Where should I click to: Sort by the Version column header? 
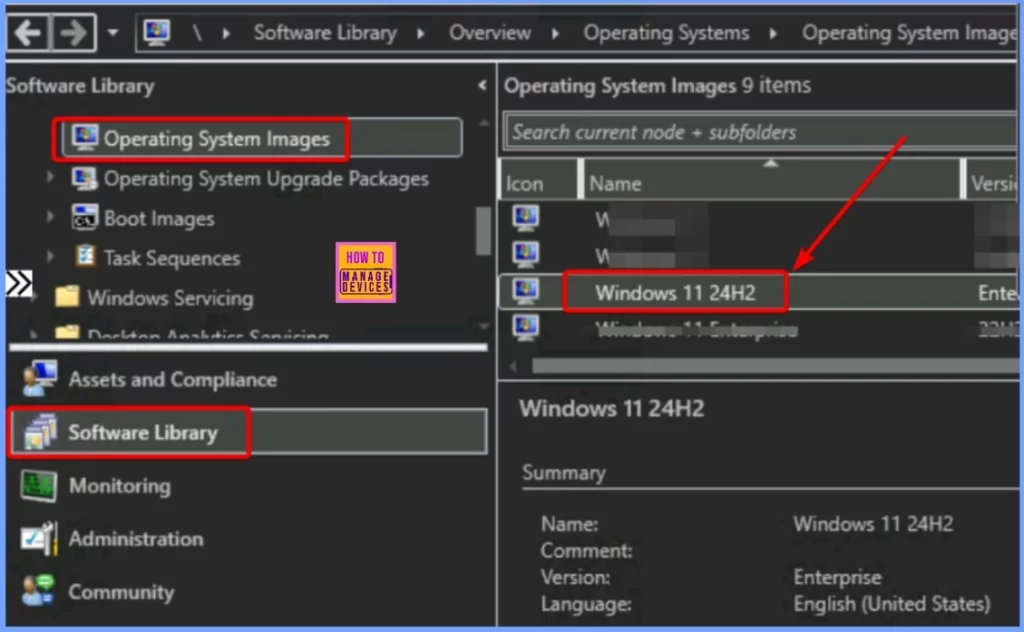tap(991, 179)
